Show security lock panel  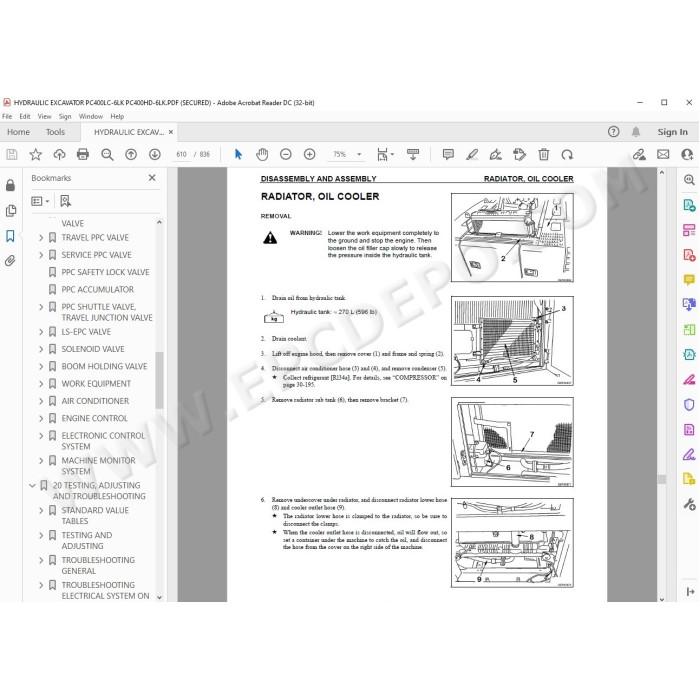point(10,185)
